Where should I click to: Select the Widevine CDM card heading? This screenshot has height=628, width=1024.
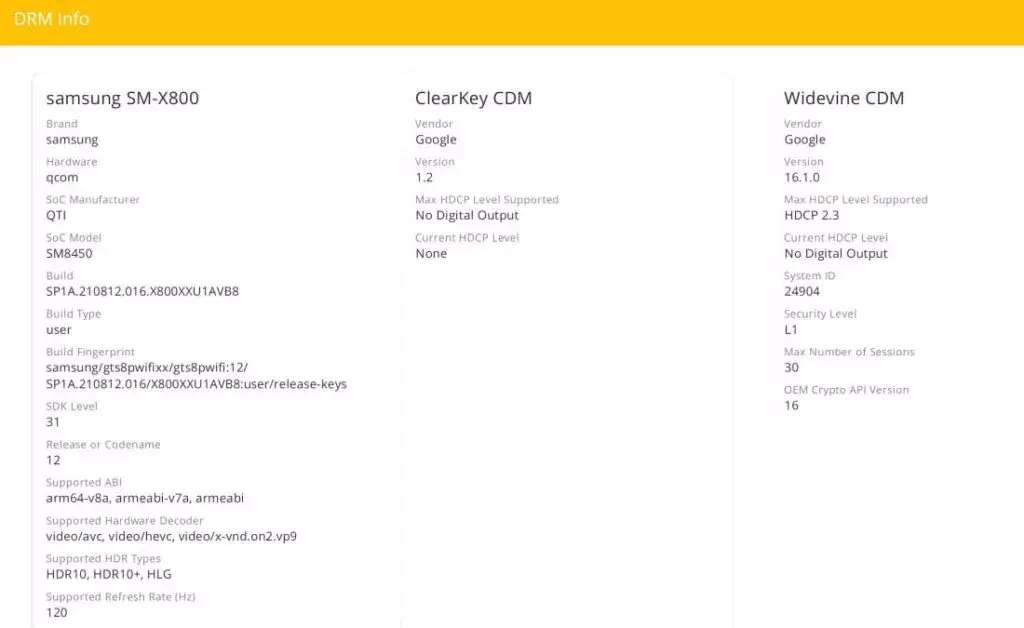point(844,98)
